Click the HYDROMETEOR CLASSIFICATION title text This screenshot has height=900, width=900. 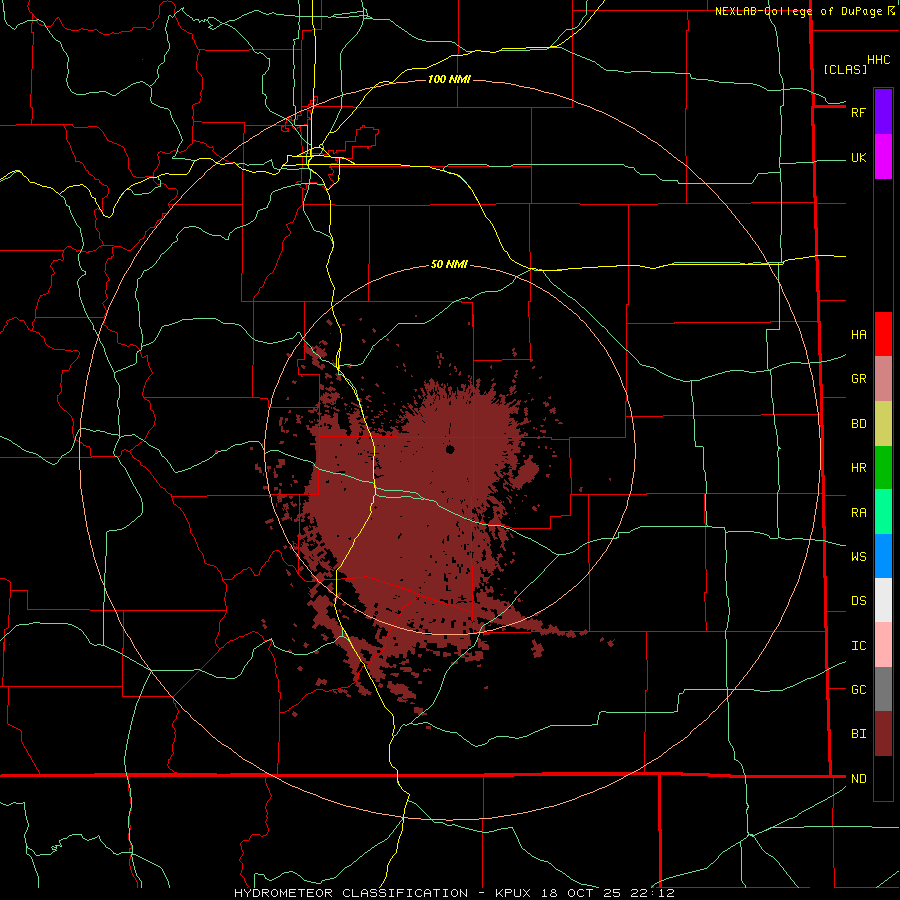point(351,893)
